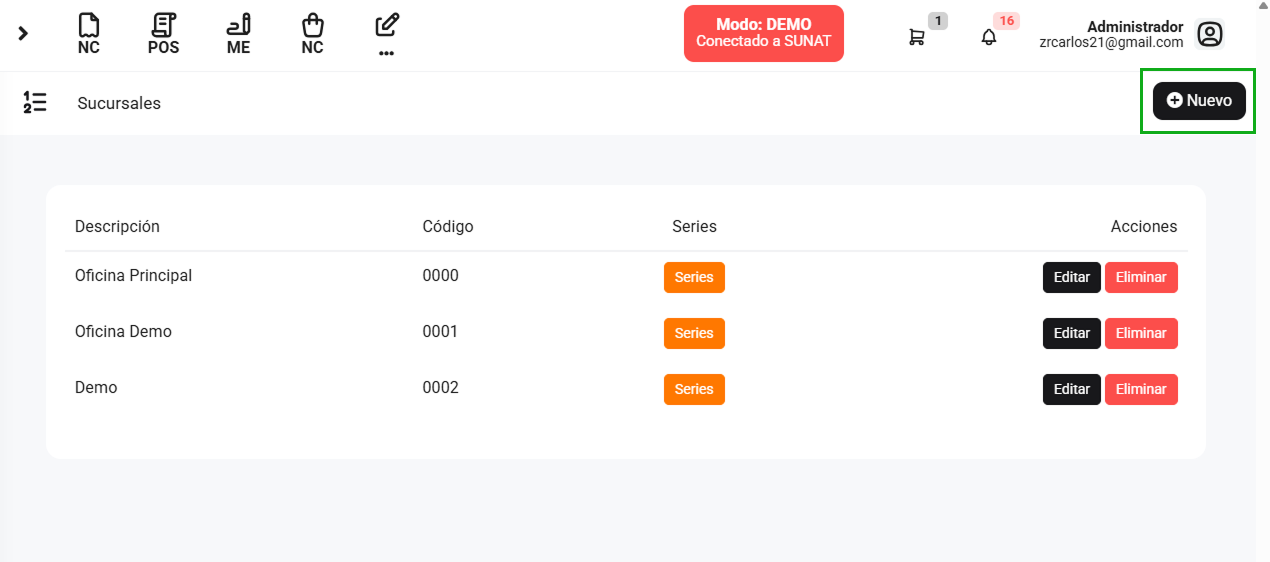Click the scrollbar up arrow

click(1262, 6)
